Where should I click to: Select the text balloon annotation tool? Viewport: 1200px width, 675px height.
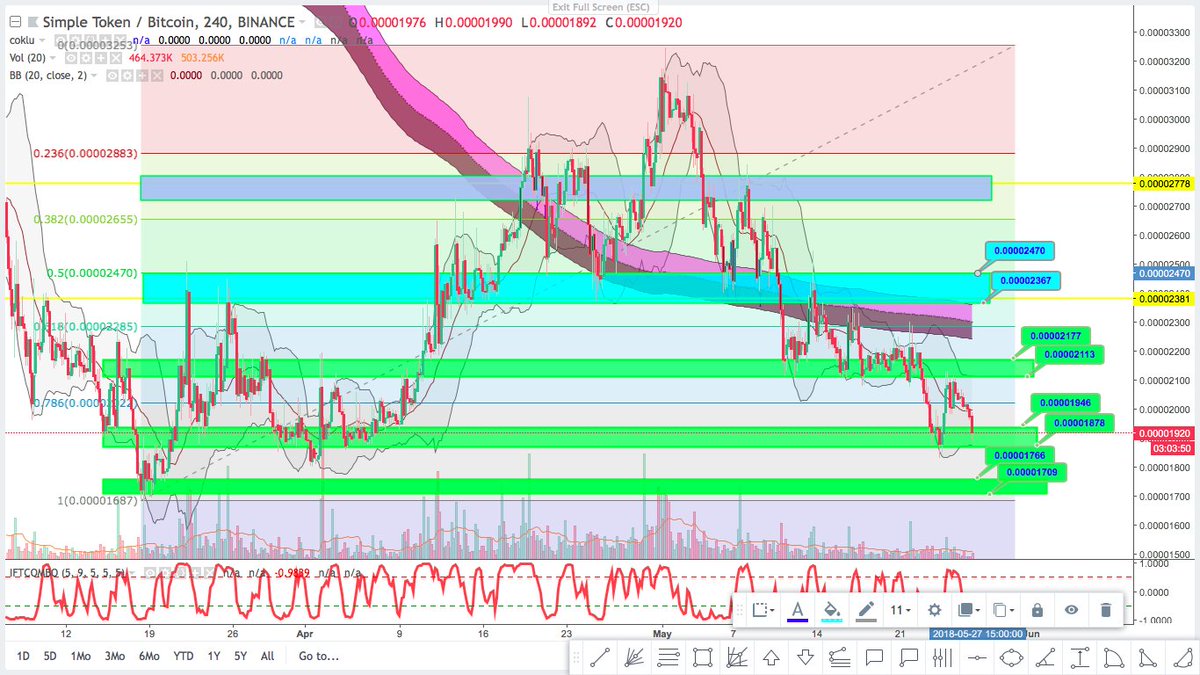[x=873, y=657]
